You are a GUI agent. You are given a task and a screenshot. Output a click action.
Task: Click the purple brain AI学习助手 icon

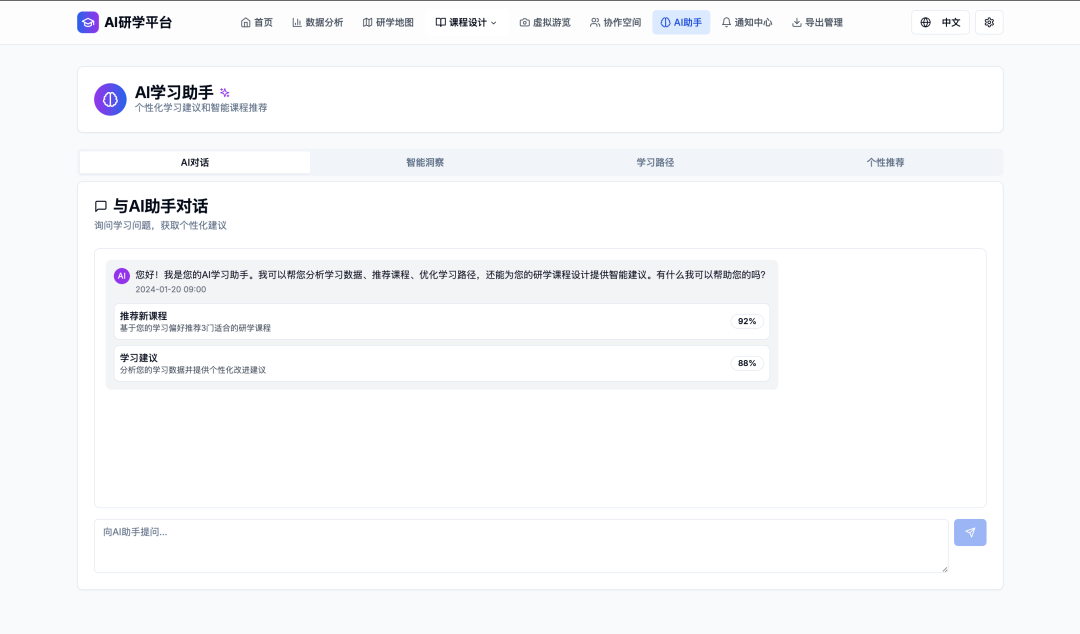pyautogui.click(x=110, y=99)
